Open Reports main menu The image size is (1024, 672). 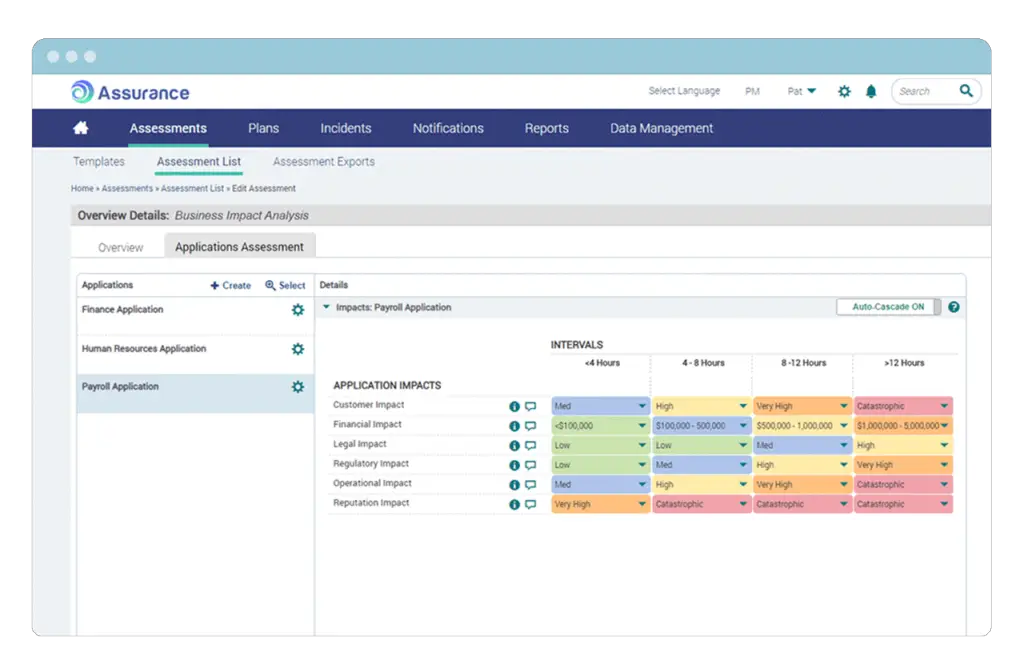click(x=547, y=129)
